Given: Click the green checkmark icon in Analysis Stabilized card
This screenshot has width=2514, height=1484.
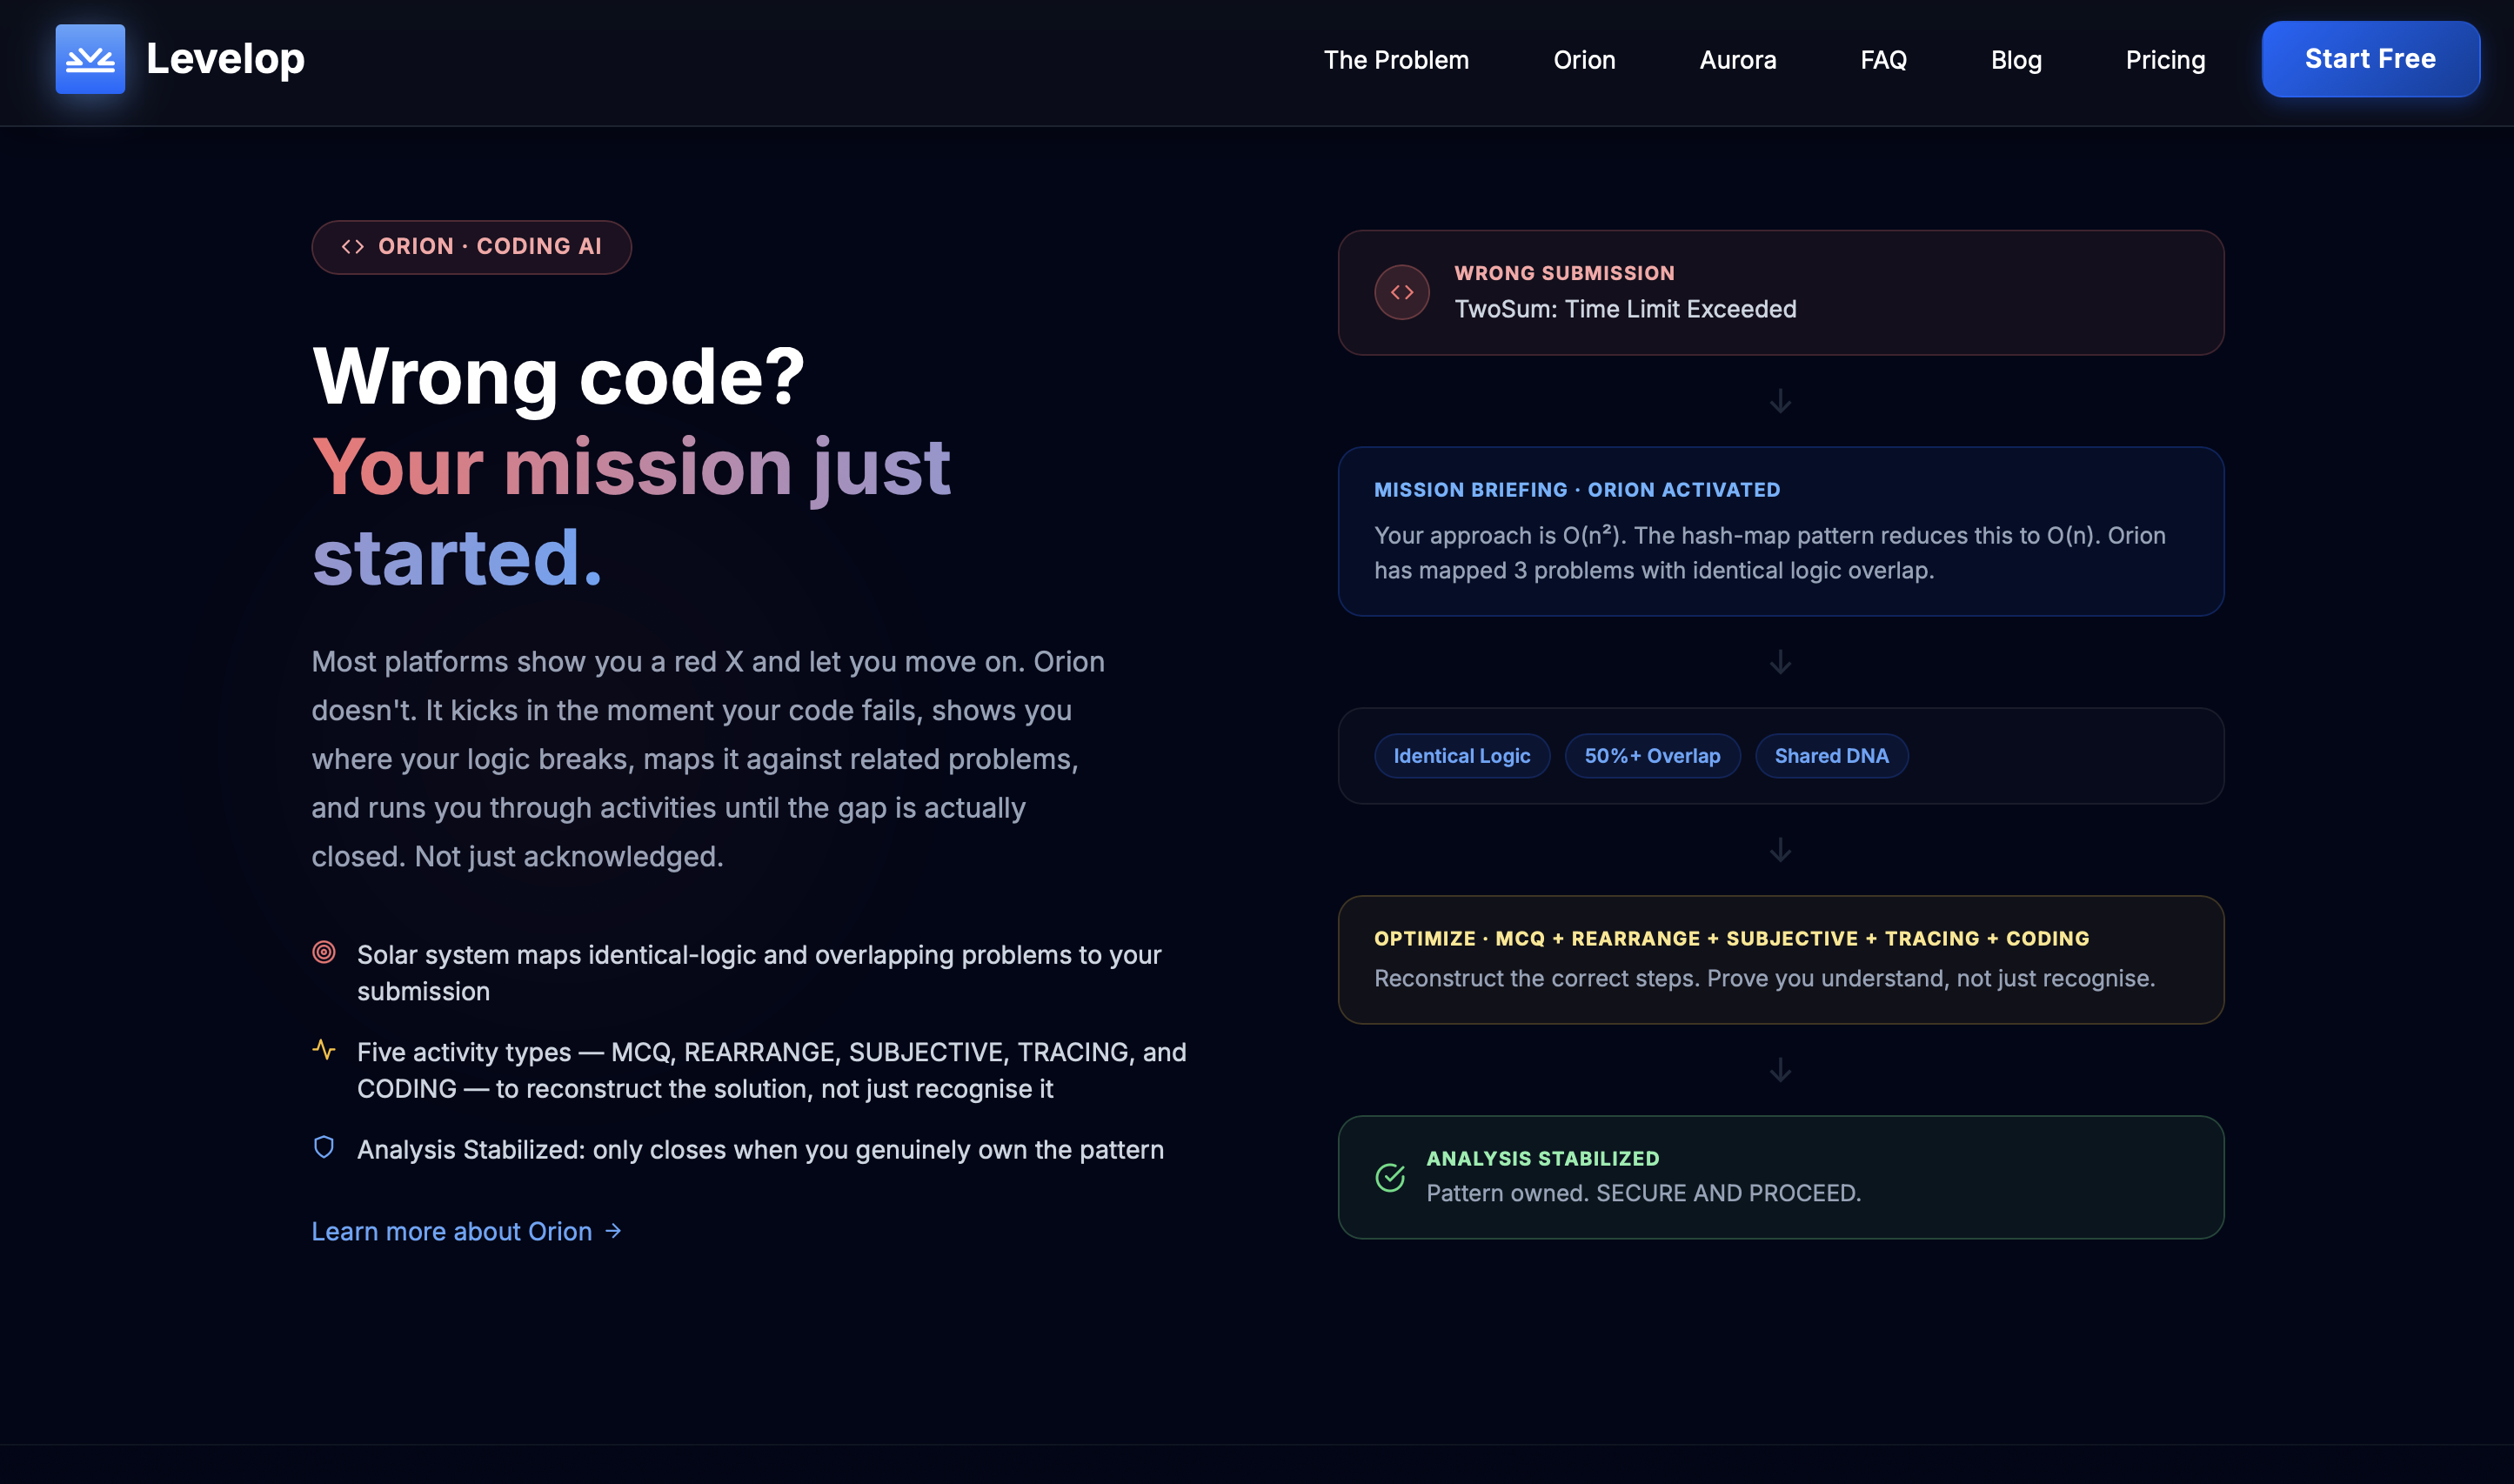Looking at the screenshot, I should (x=1390, y=1177).
